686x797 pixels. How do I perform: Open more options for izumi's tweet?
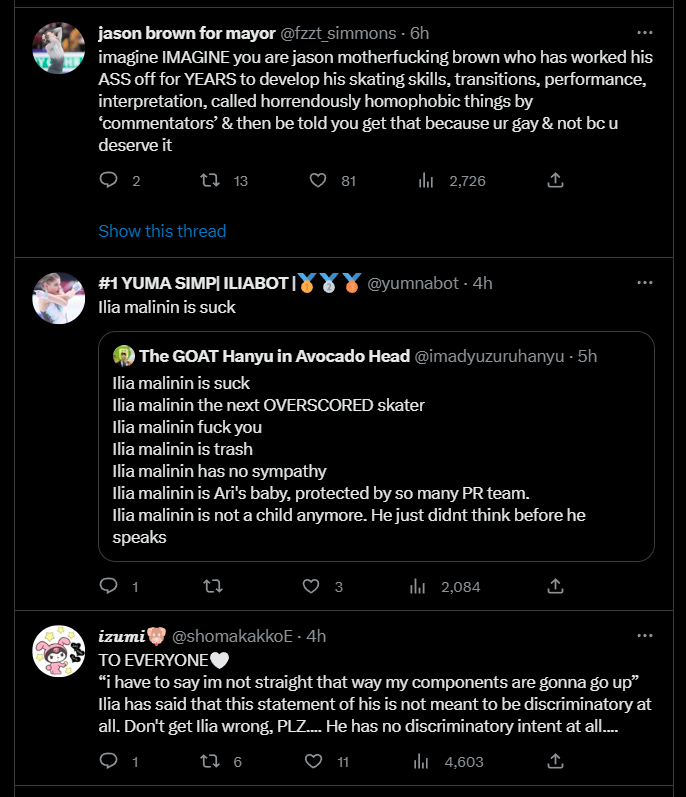pos(645,636)
